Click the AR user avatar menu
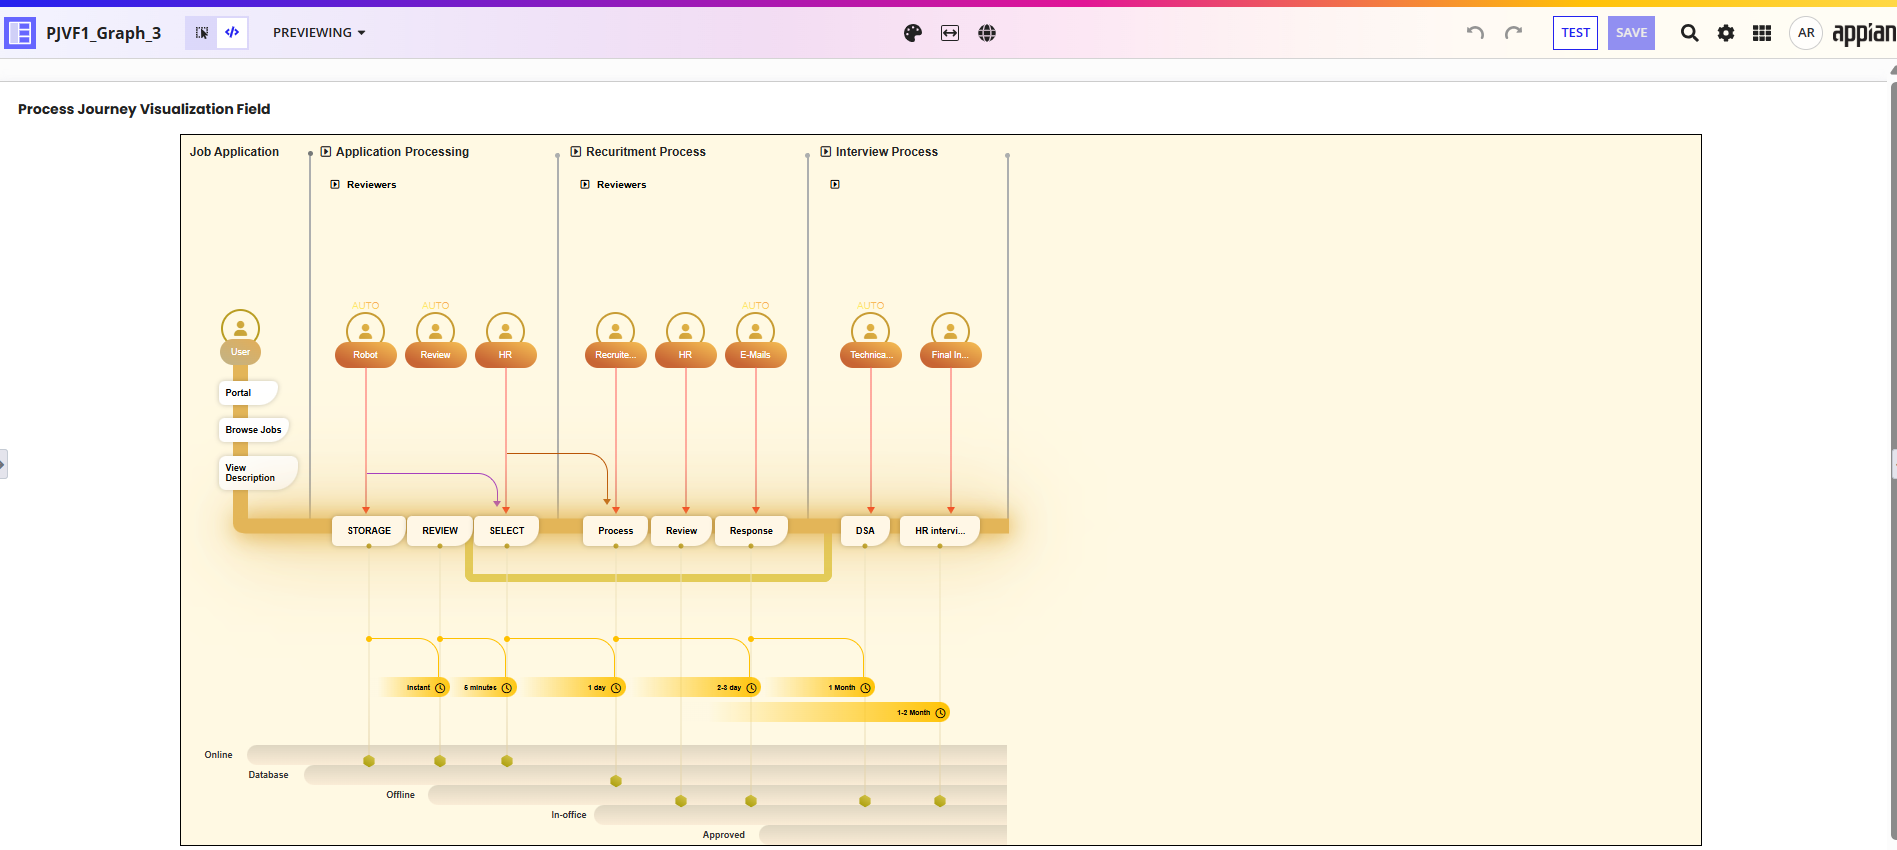The height and width of the screenshot is (850, 1897). [1805, 33]
